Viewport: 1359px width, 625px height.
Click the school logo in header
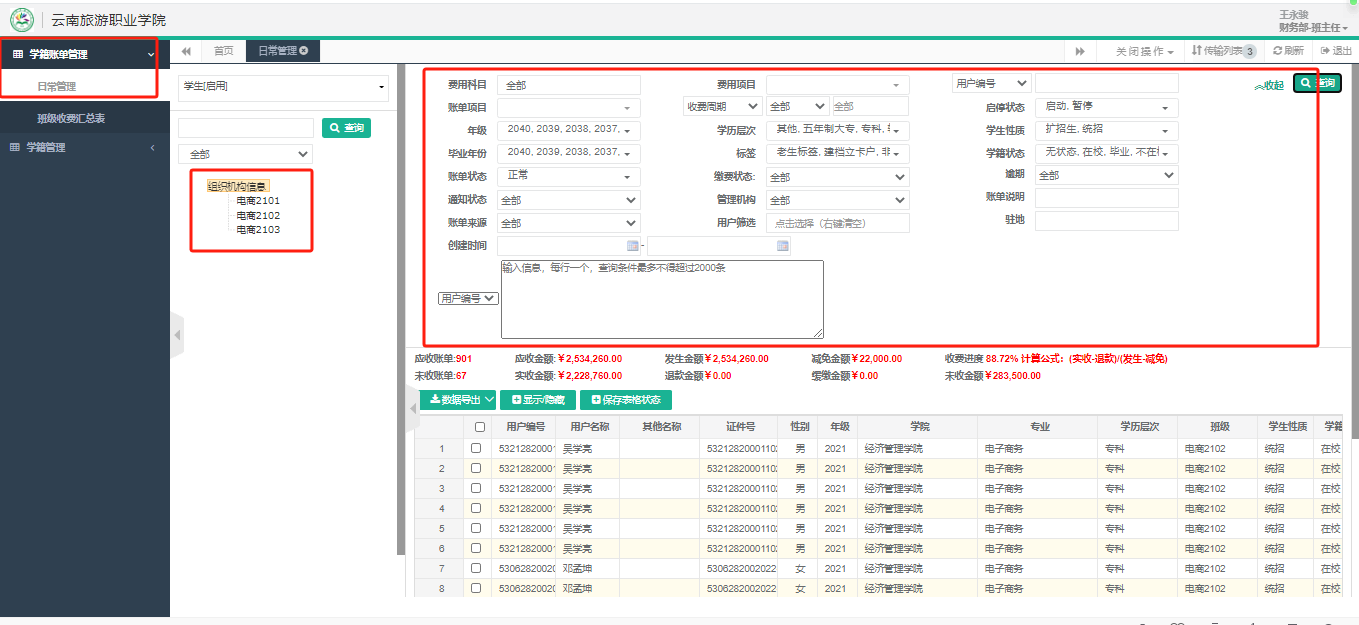coord(21,20)
